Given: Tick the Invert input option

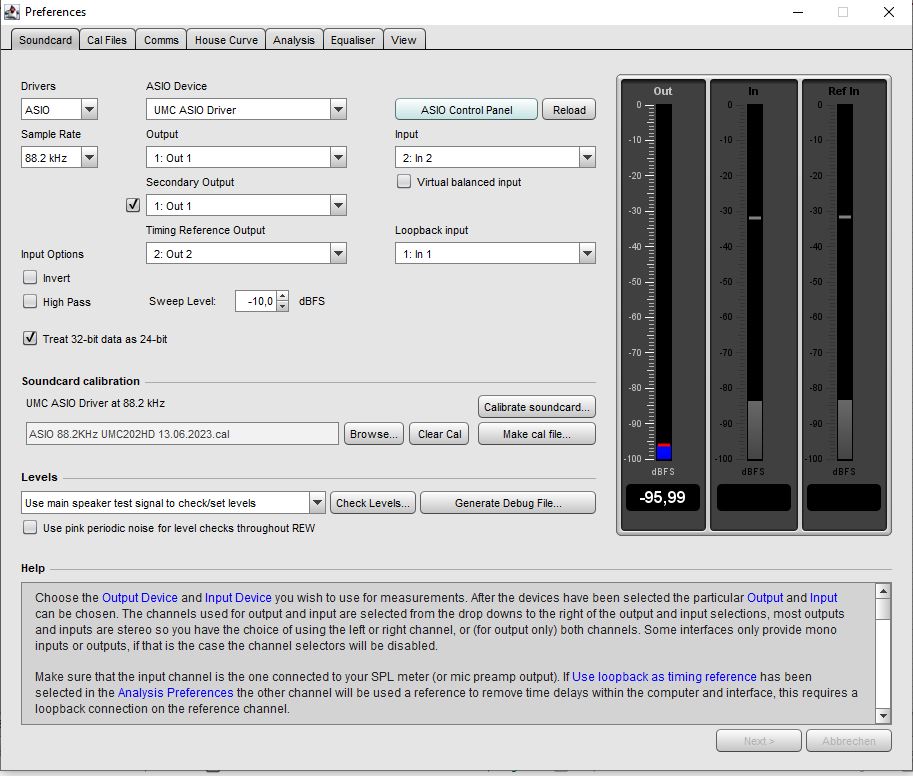Looking at the screenshot, I should coord(30,278).
